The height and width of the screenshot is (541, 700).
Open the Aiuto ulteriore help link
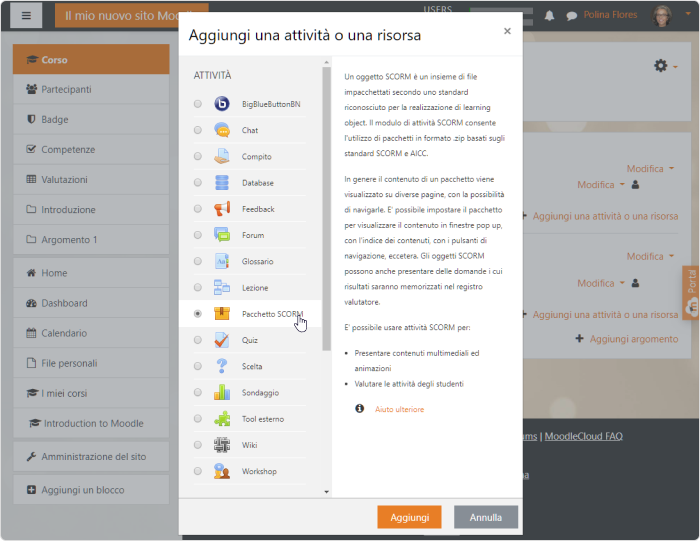399,409
